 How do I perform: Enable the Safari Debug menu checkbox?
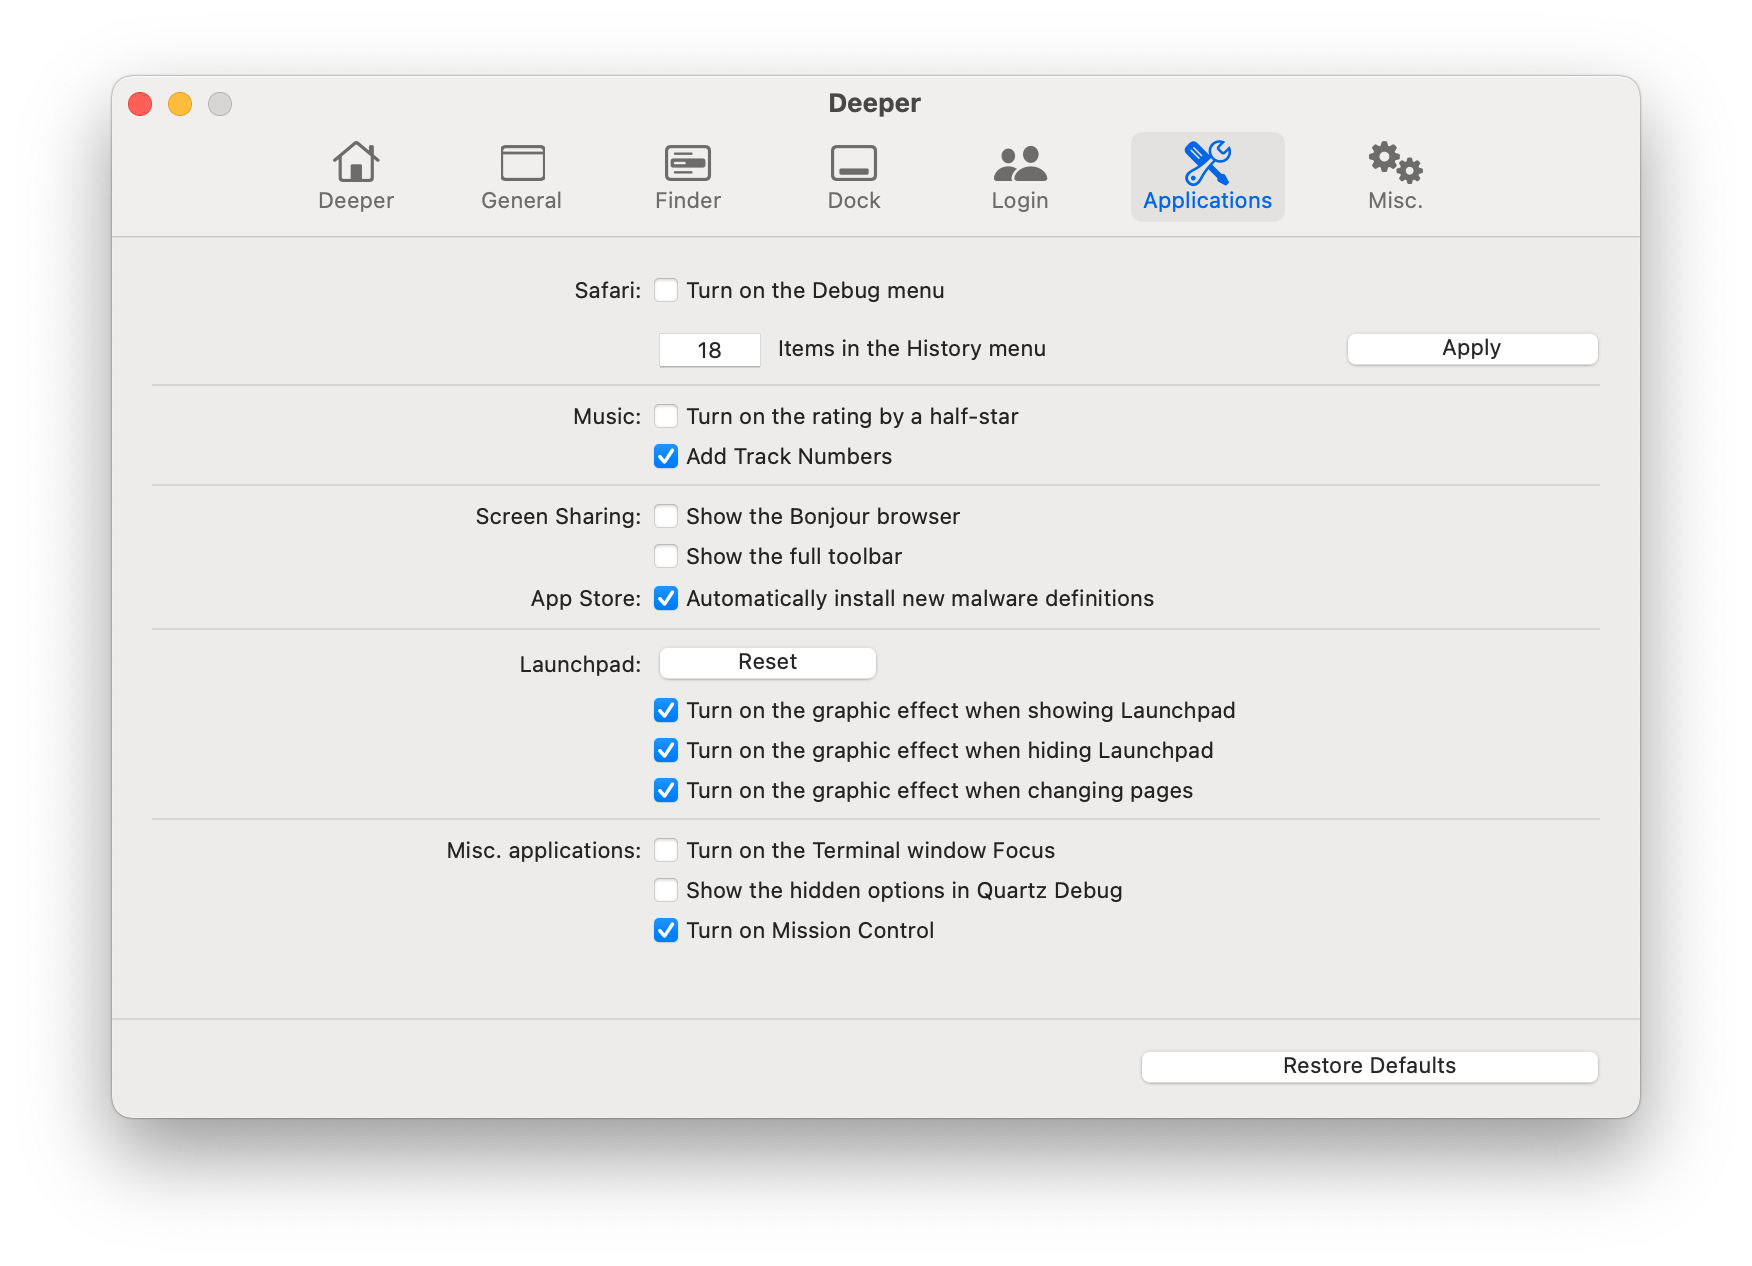click(666, 290)
